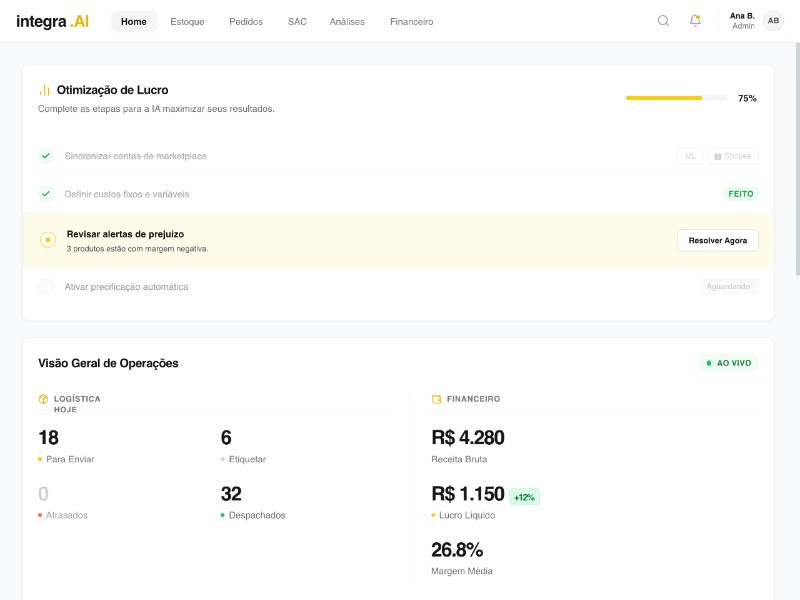Viewport: 800px width, 600px height.
Task: Open the Estoque menu
Action: click(x=187, y=21)
